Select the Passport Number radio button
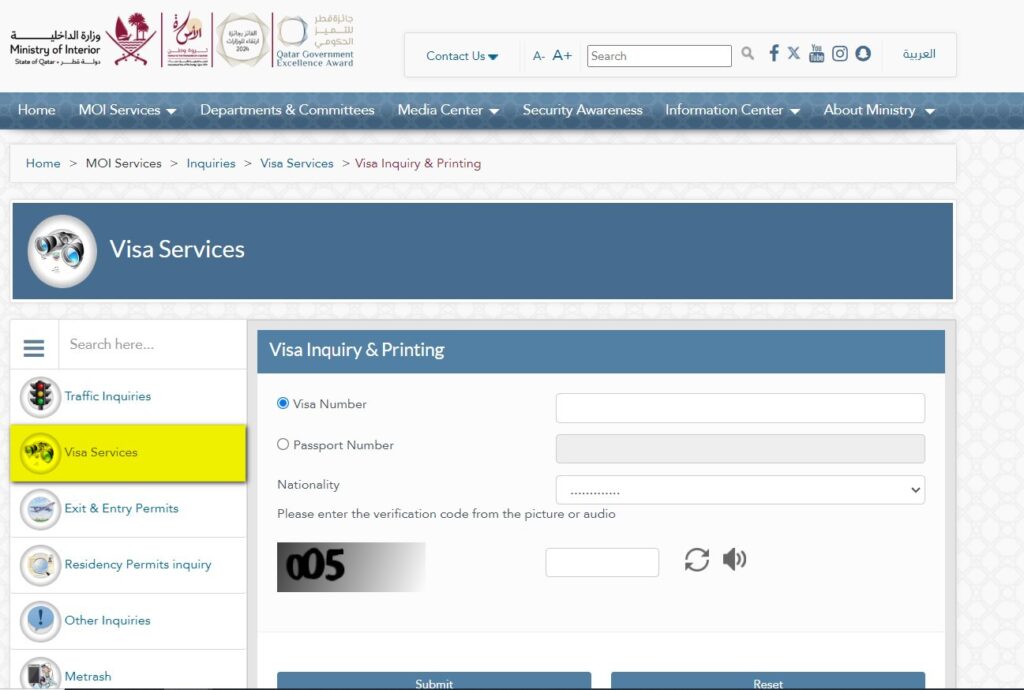This screenshot has height=690, width=1024. coord(283,444)
